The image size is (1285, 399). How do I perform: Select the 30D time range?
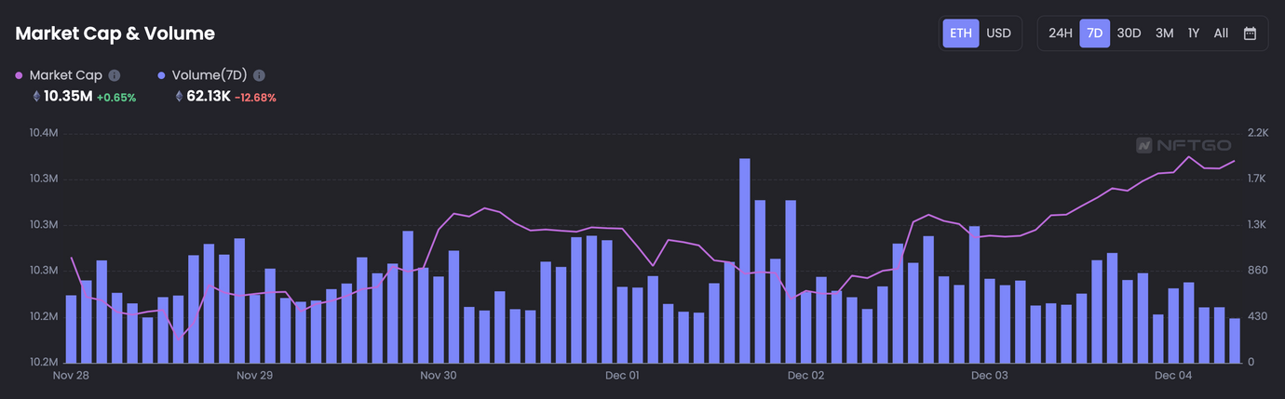tap(1129, 33)
